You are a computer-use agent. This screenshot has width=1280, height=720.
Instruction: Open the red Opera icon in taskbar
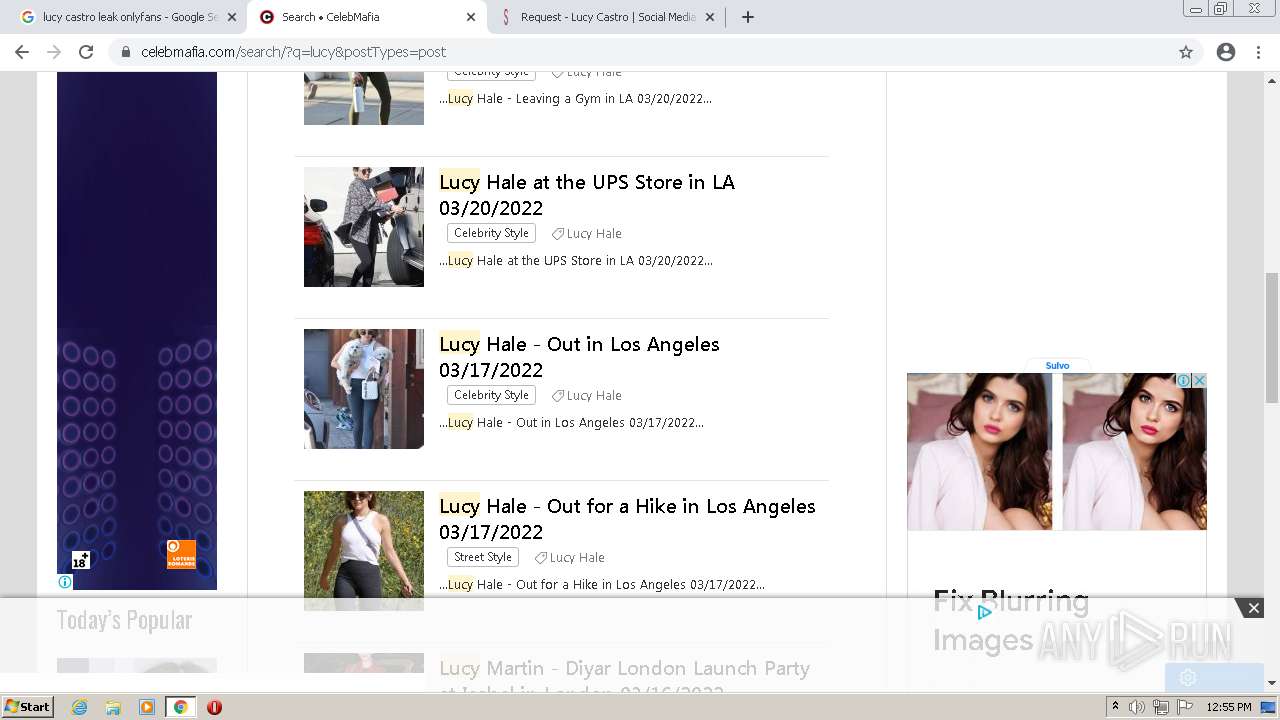coord(214,707)
